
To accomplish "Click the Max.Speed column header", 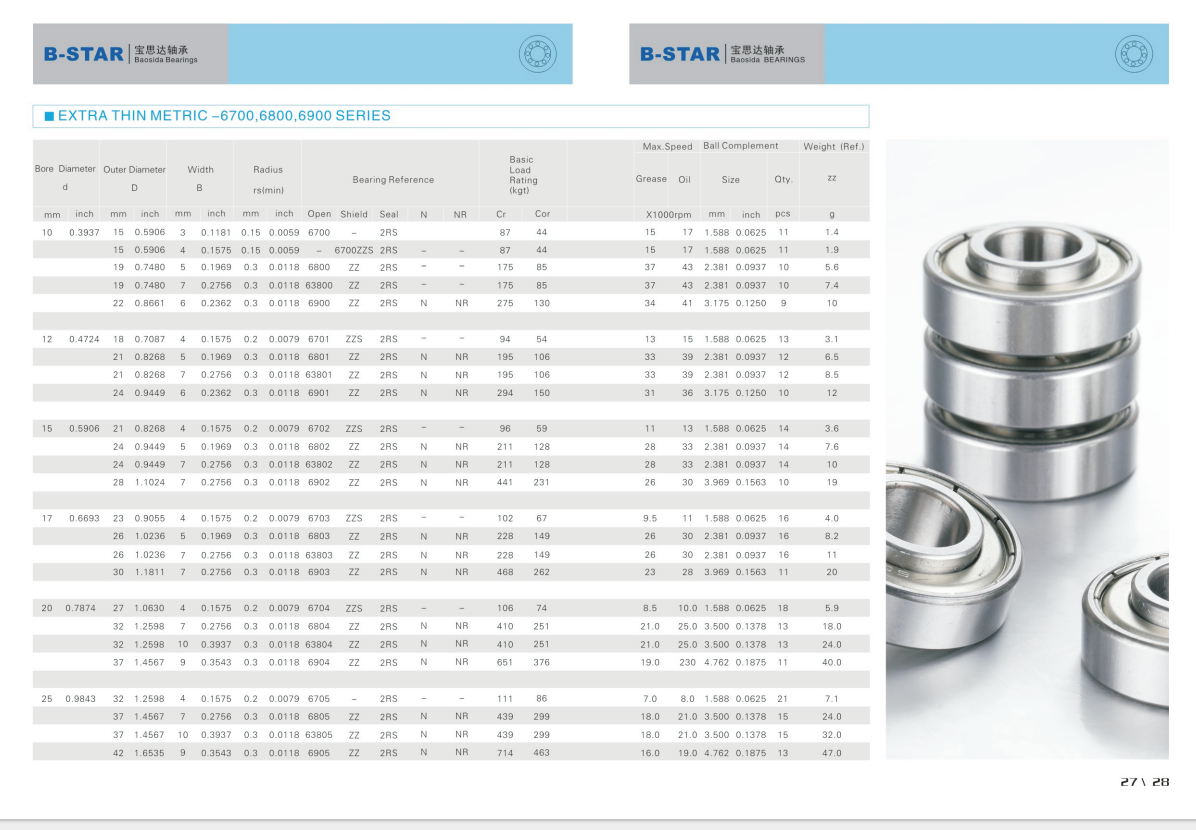I will pos(667,146).
